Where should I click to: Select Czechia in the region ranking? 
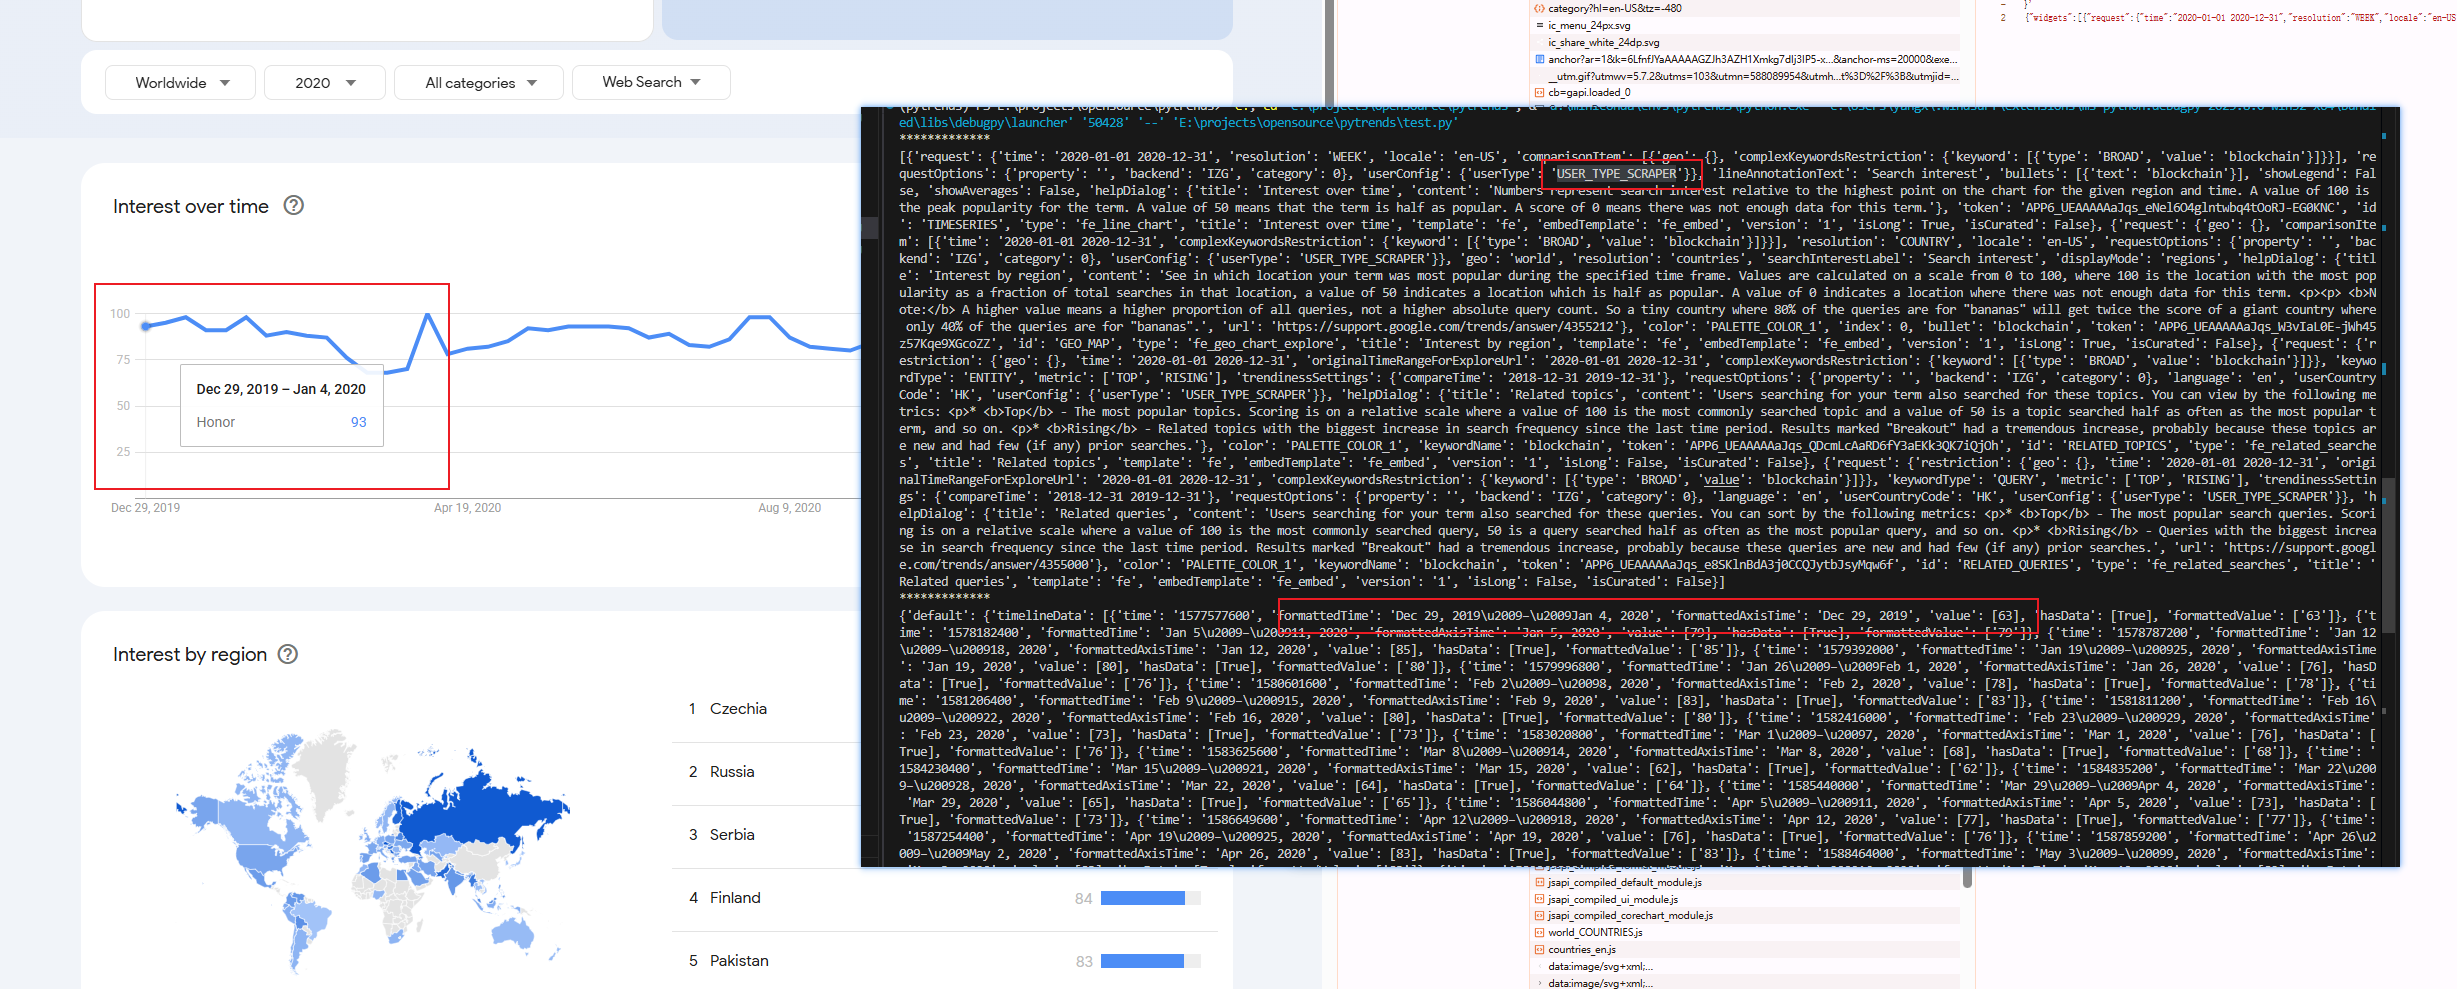click(738, 709)
